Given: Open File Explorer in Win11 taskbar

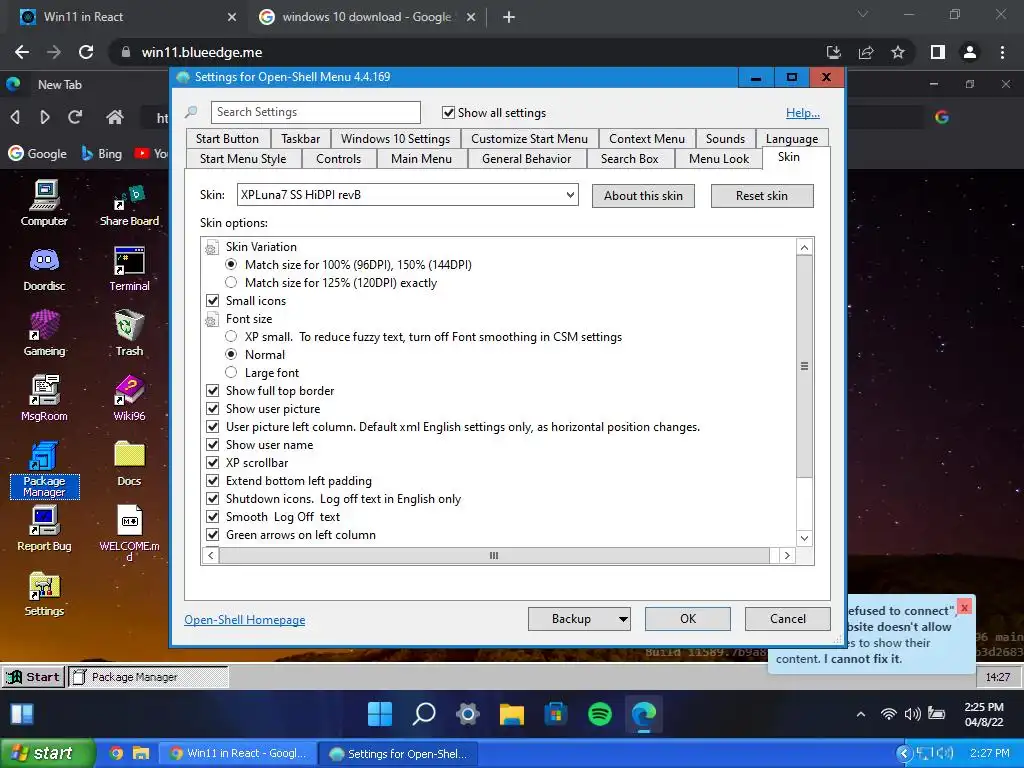Looking at the screenshot, I should tap(512, 714).
